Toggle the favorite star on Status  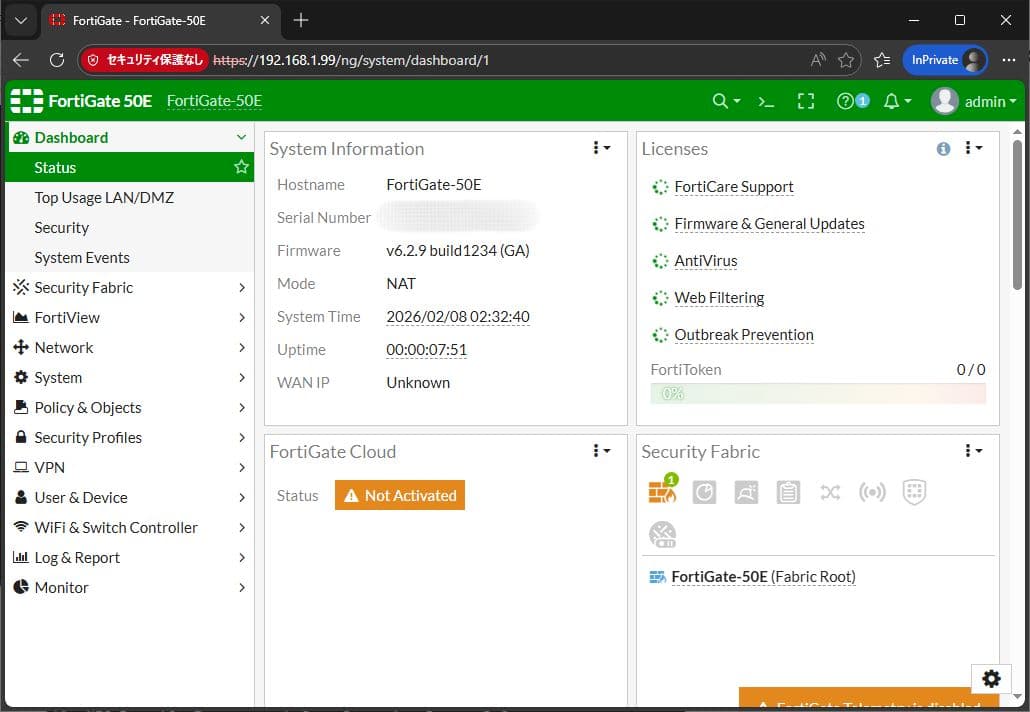click(241, 167)
